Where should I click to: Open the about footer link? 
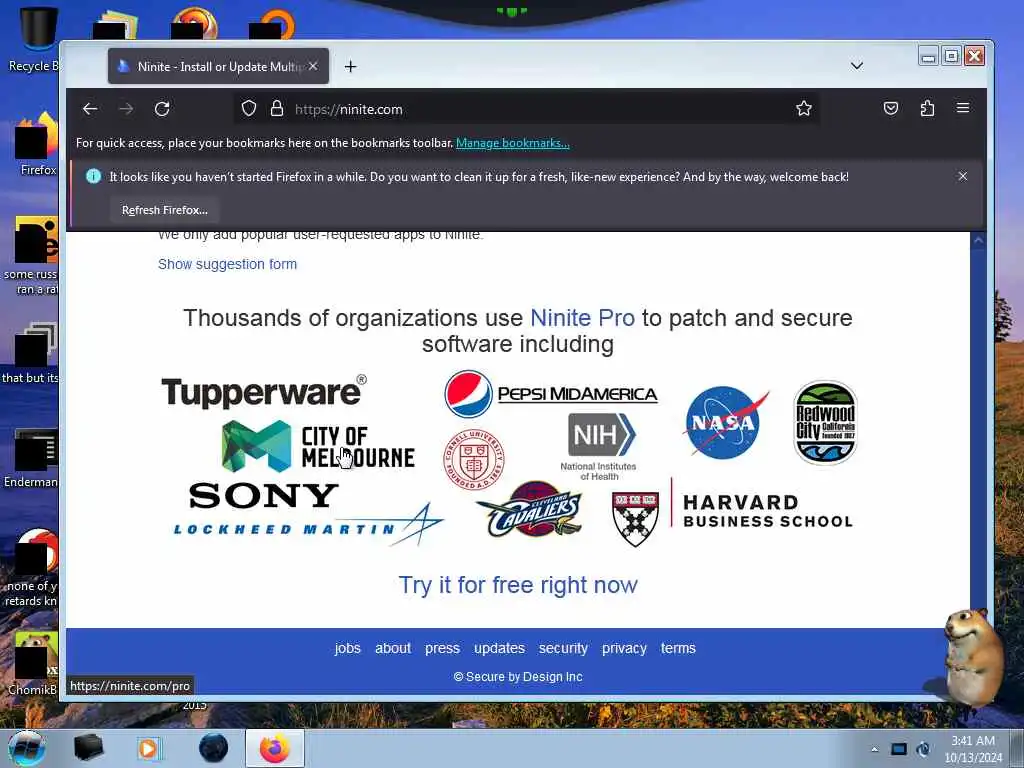(392, 648)
